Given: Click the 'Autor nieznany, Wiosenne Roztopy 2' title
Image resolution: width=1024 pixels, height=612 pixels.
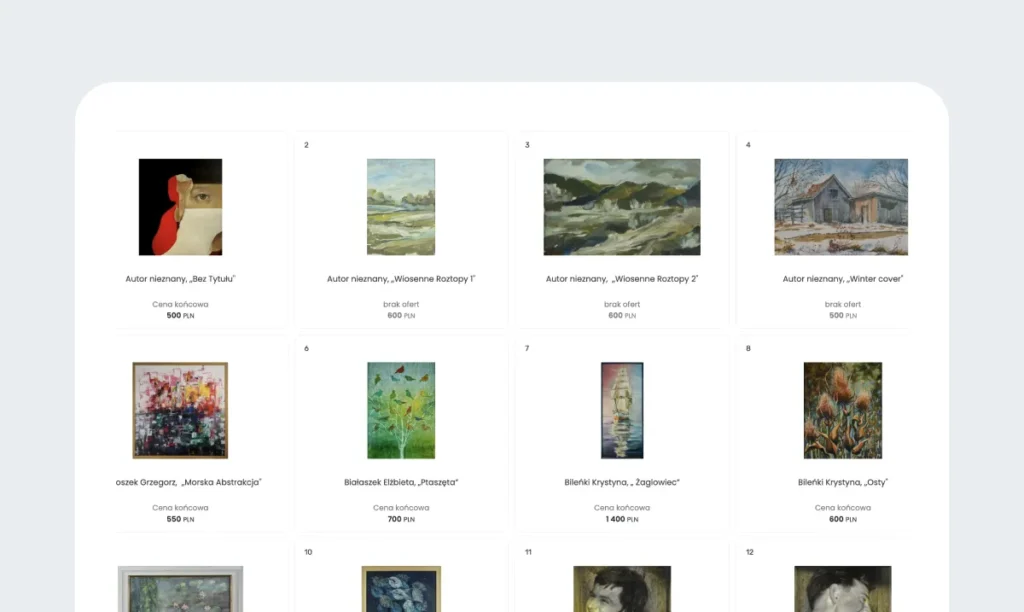Looking at the screenshot, I should click(622, 279).
